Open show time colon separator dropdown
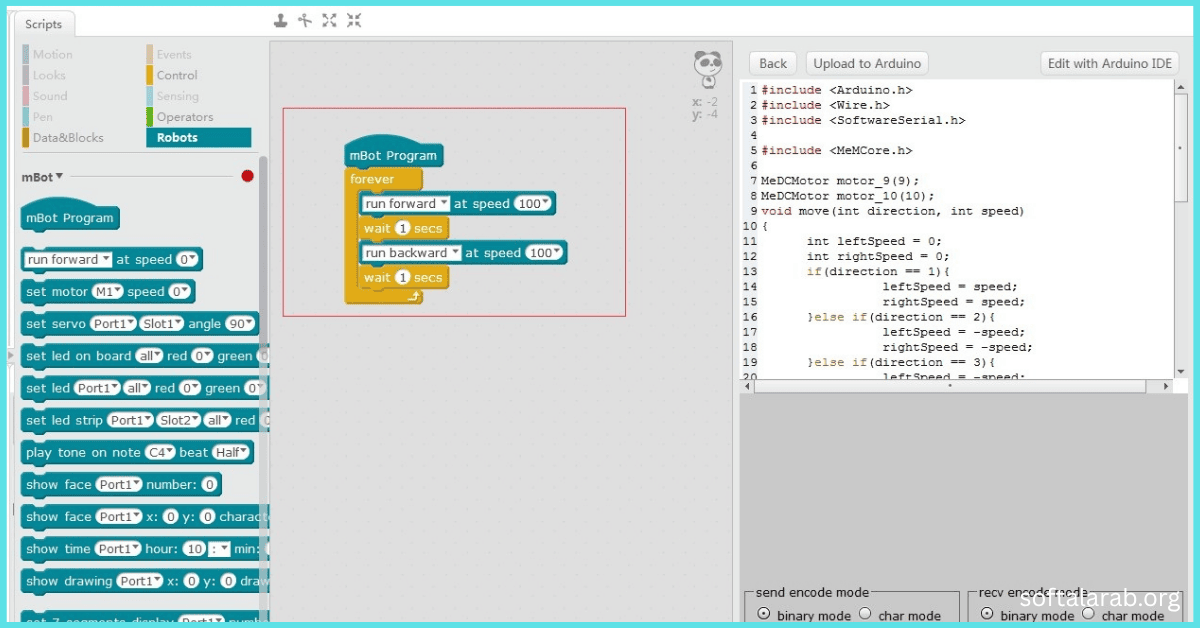This screenshot has height=628, width=1200. tap(220, 549)
